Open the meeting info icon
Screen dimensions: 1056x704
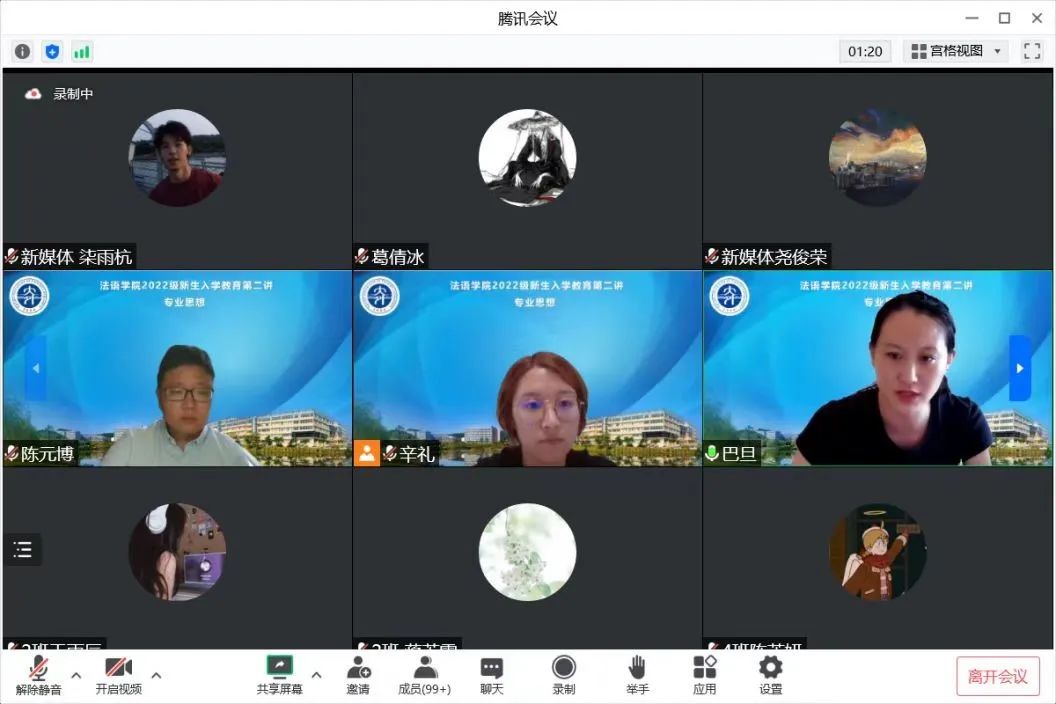tap(22, 51)
